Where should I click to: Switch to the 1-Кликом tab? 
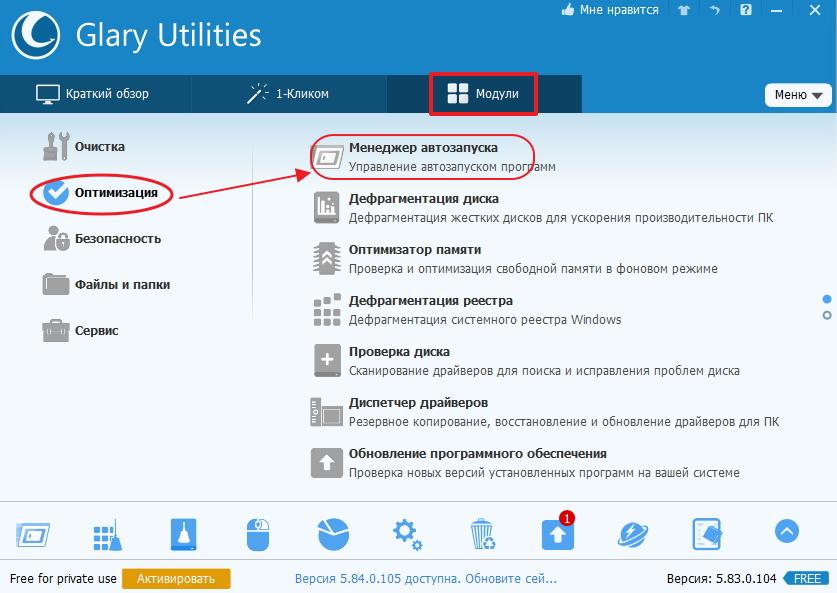288,93
